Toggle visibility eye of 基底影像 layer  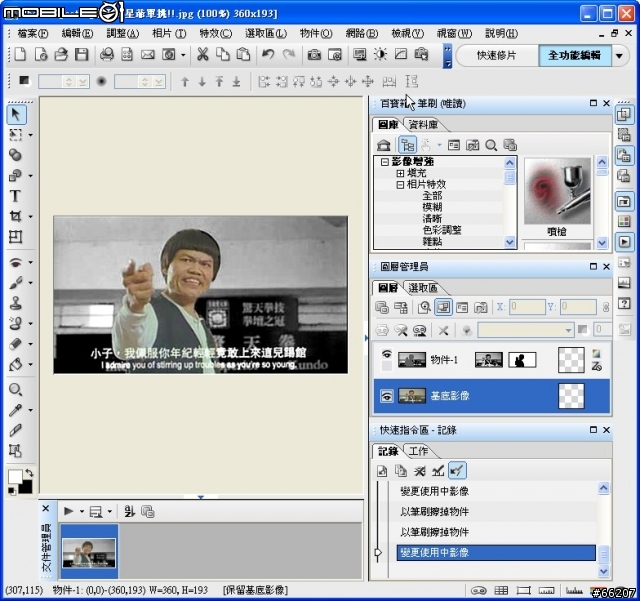pyautogui.click(x=387, y=396)
